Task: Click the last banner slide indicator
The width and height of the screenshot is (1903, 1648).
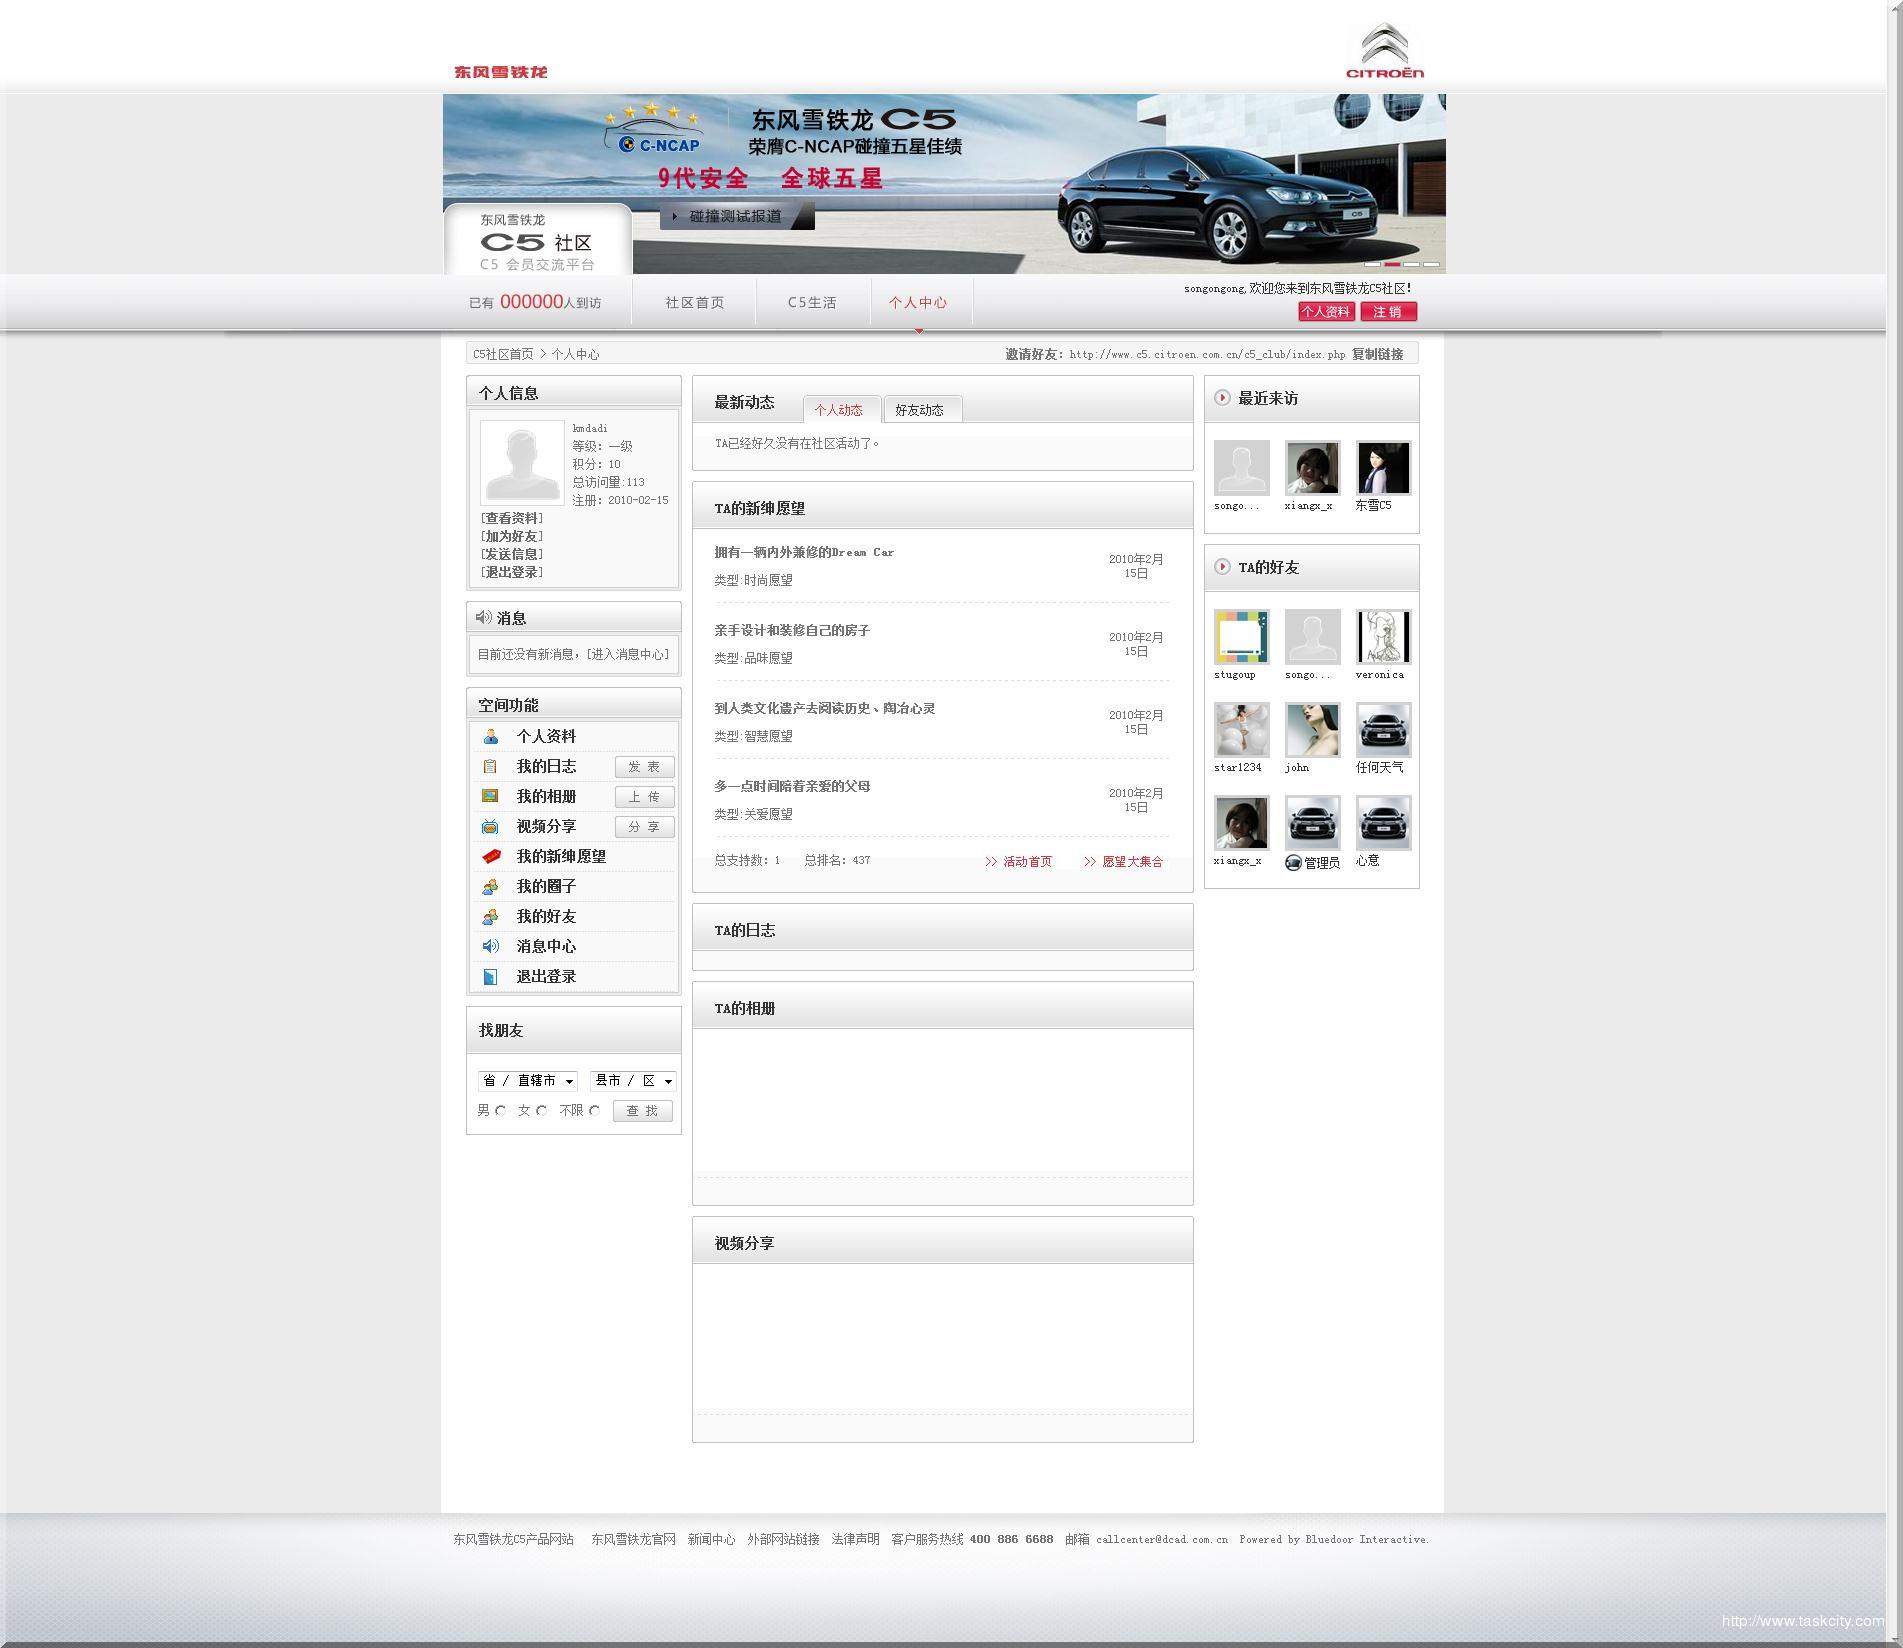Action: 1431,264
